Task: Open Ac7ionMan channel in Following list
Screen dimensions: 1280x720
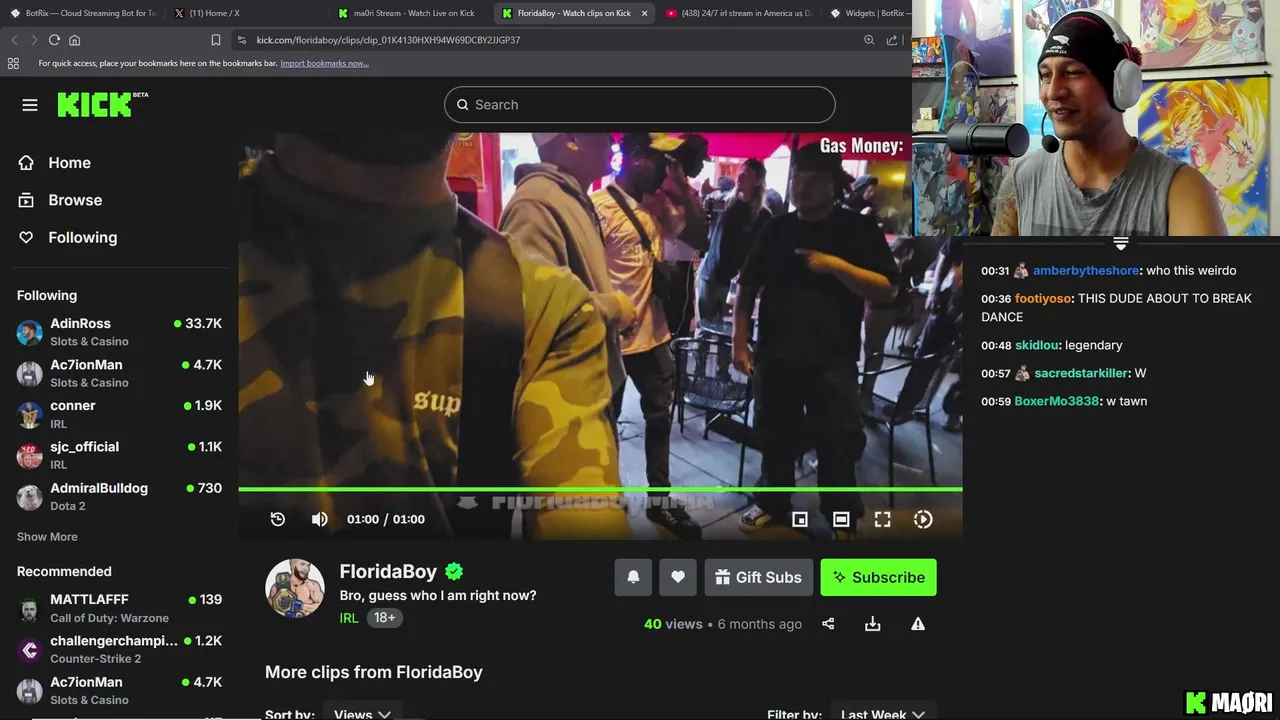Action: (119, 373)
